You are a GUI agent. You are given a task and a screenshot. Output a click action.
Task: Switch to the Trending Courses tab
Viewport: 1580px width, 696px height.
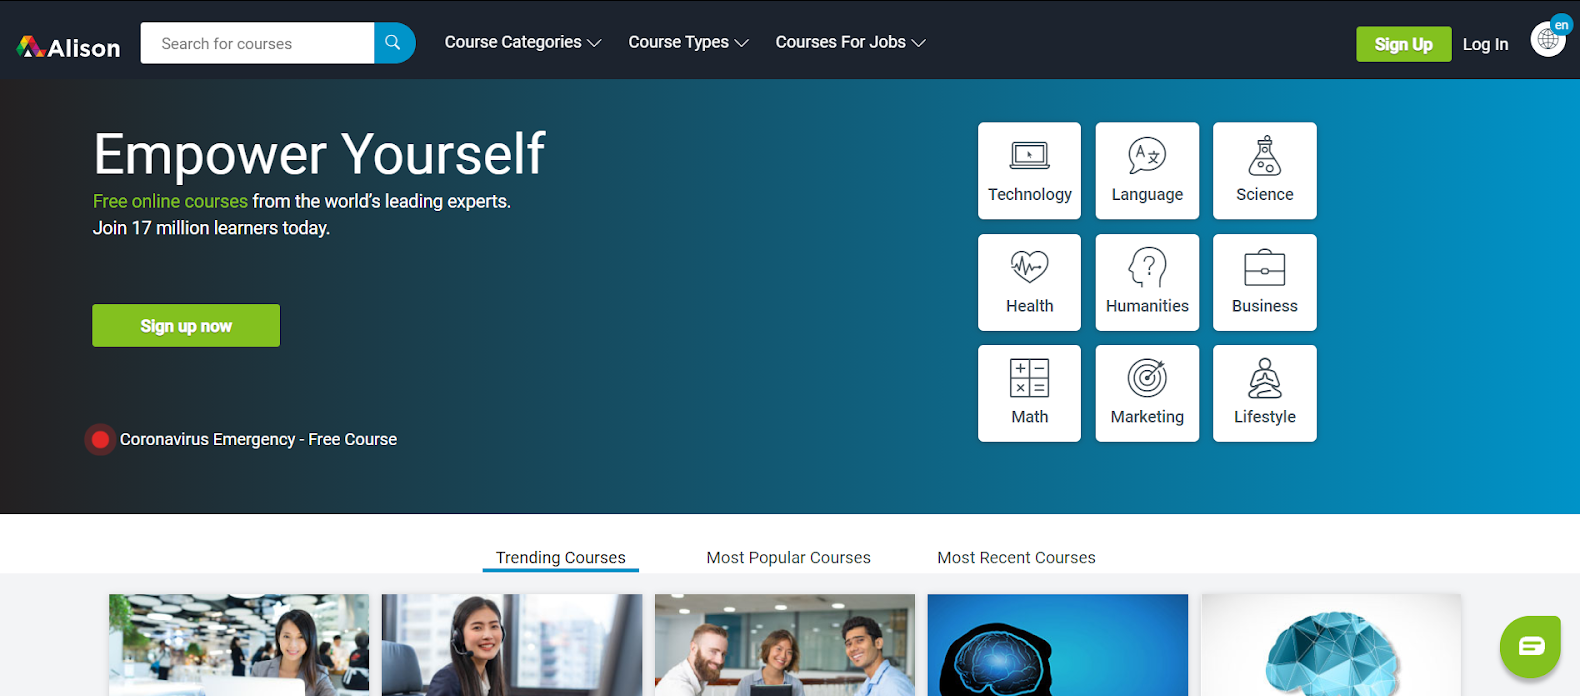pos(561,558)
